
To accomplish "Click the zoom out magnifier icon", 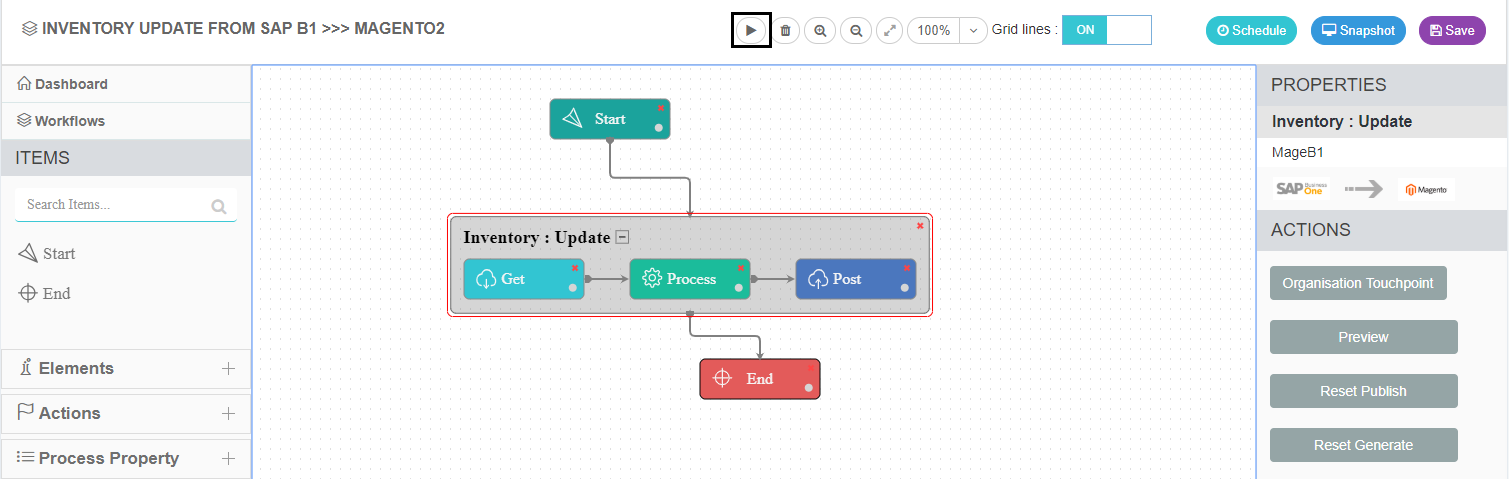I will click(856, 31).
